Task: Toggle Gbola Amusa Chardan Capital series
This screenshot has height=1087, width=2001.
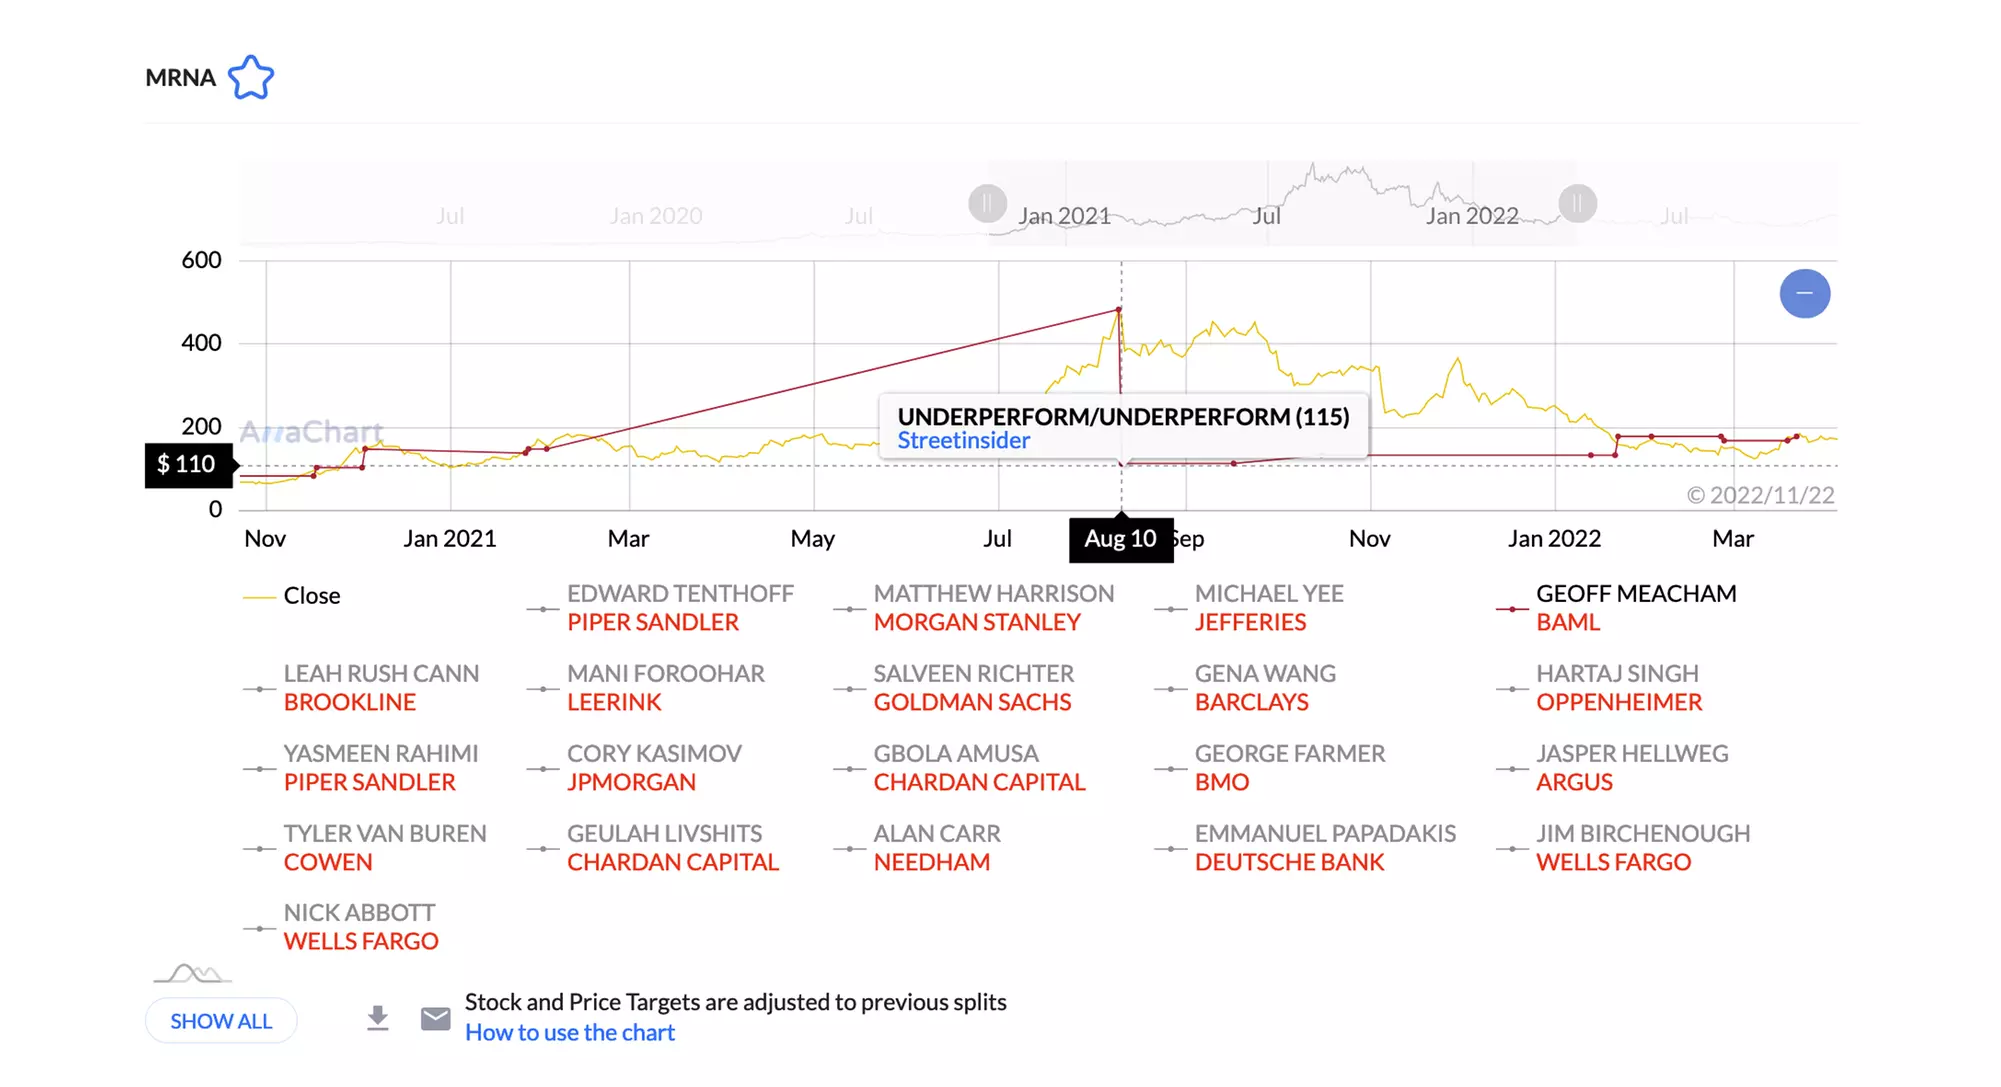Action: [960, 768]
